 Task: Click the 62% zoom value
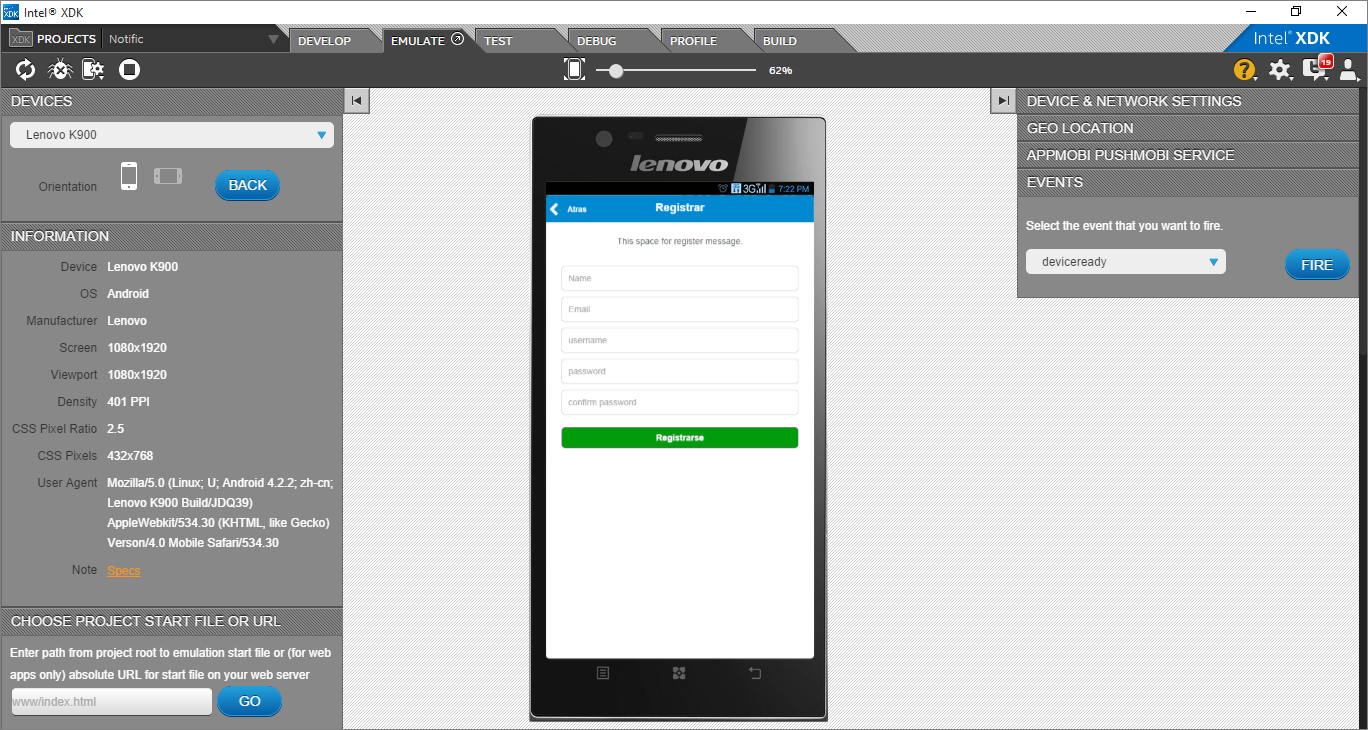[780, 71]
